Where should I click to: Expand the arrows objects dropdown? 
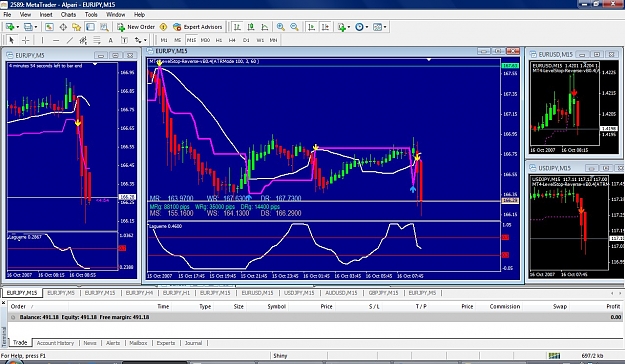[x=145, y=40]
